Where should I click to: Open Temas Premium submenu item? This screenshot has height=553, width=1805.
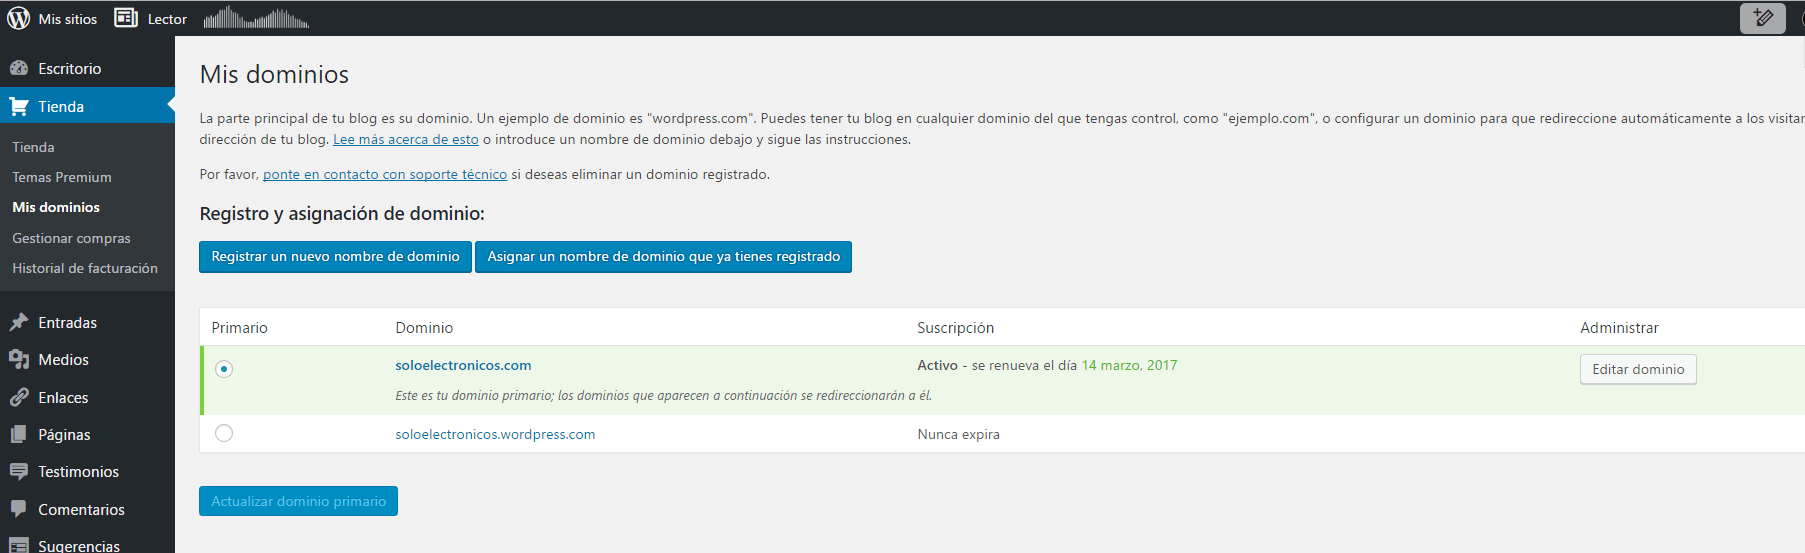[62, 177]
